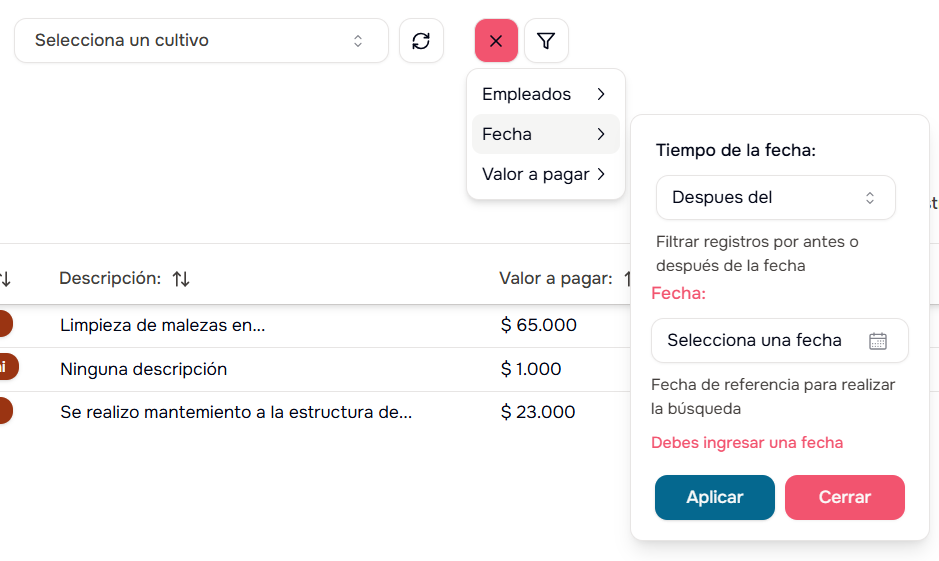Click chevron arrow beside Empleados

[601, 94]
